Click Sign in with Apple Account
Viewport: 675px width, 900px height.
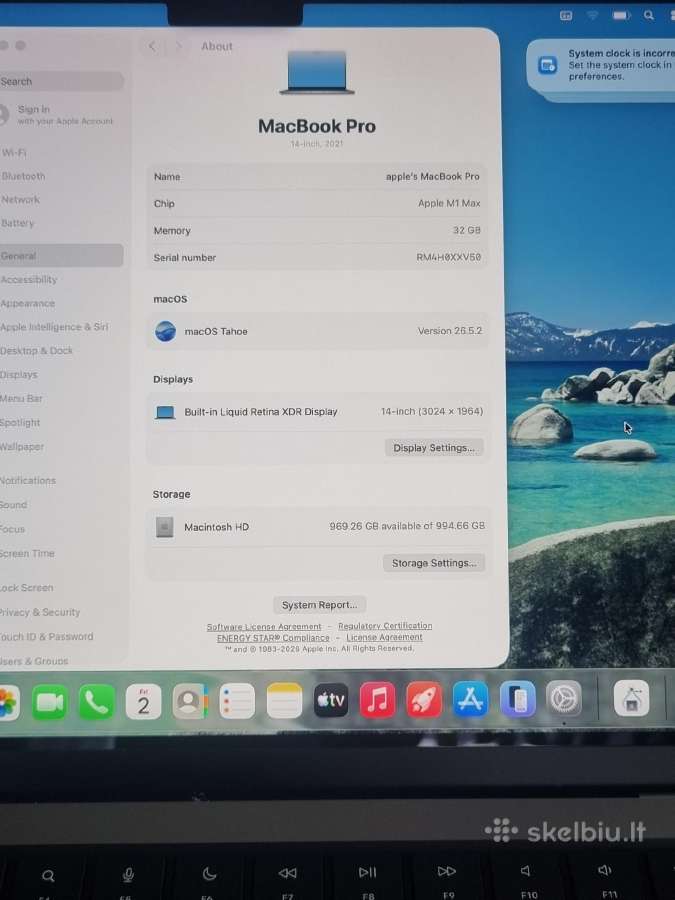point(57,115)
